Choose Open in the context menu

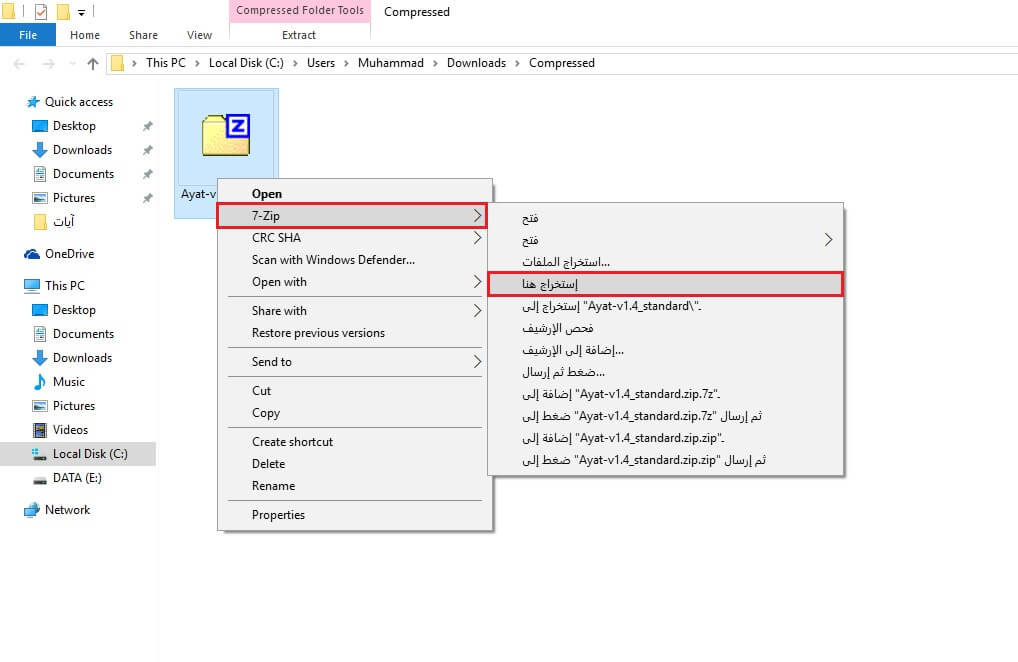click(354, 193)
